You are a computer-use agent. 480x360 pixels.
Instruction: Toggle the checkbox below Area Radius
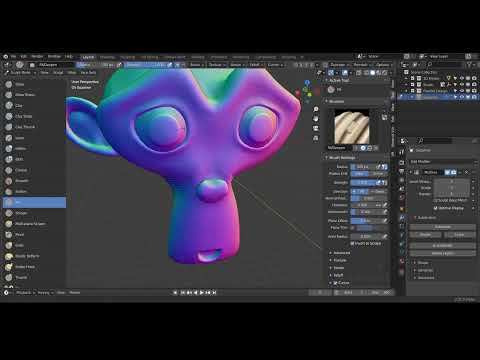coord(353,244)
